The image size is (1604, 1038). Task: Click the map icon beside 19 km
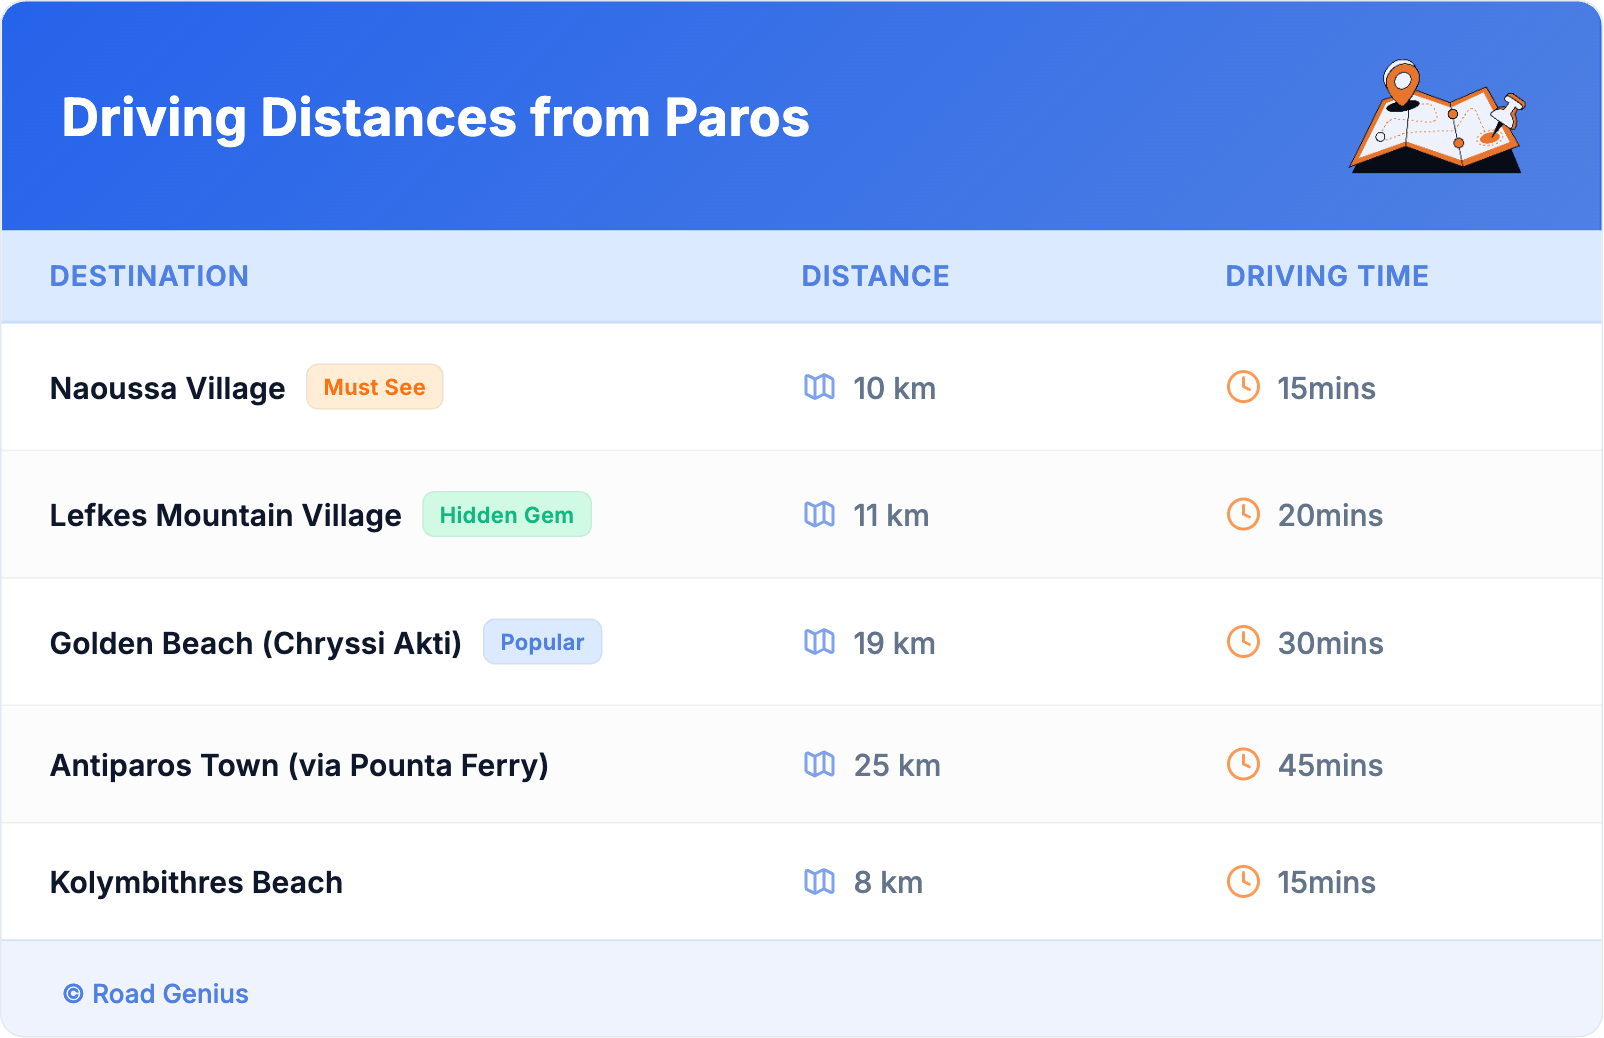tap(819, 642)
